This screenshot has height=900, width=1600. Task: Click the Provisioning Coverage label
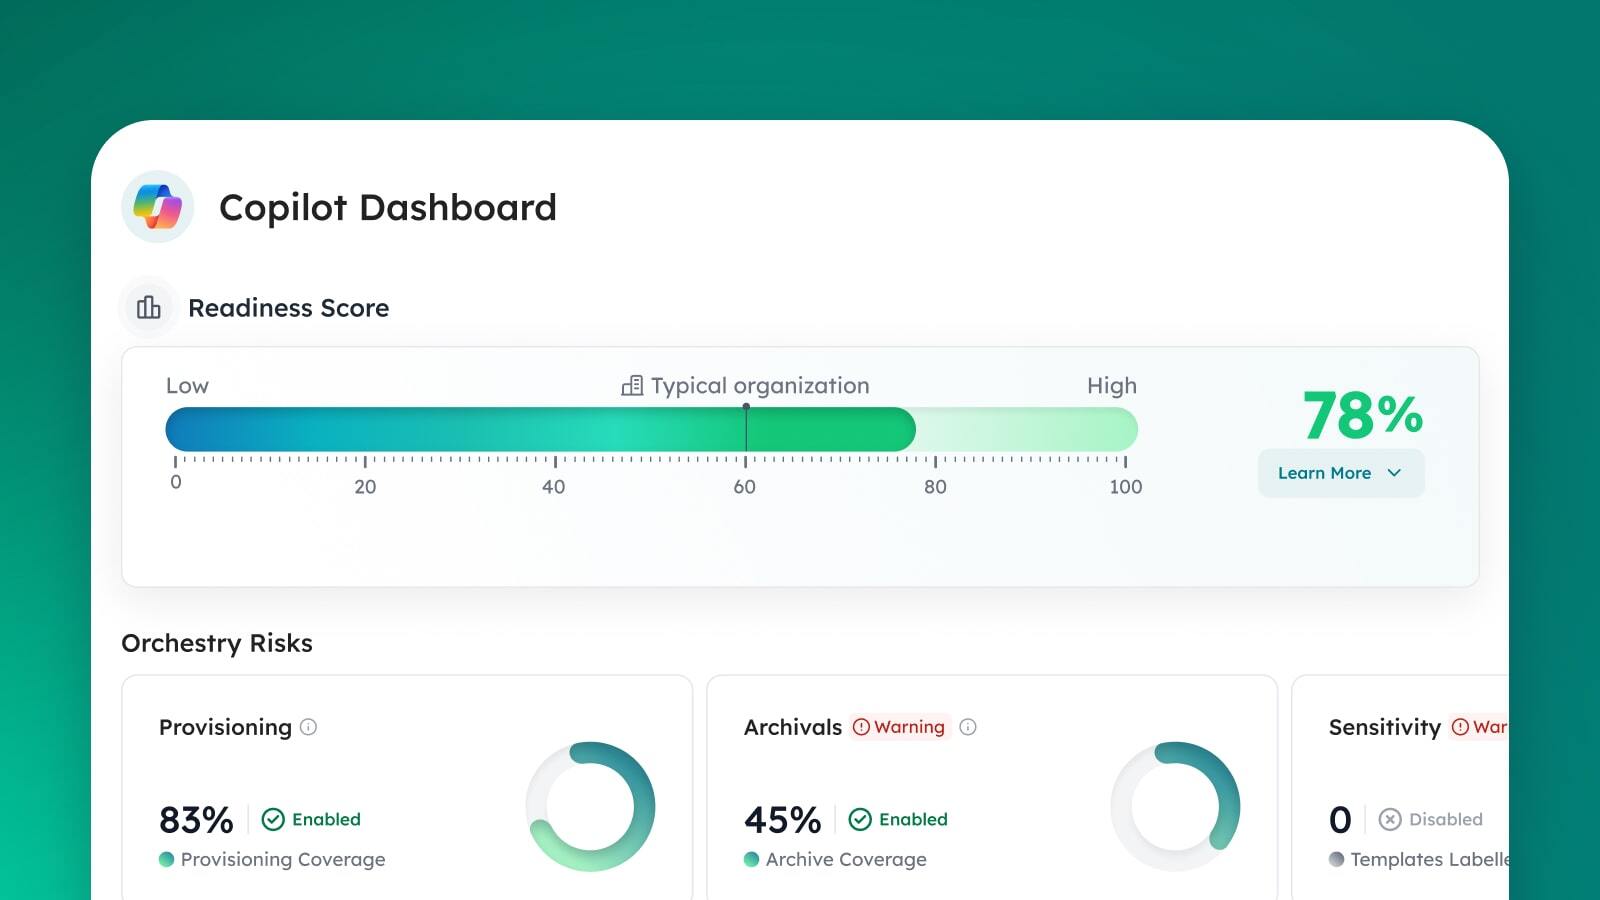[x=283, y=859]
